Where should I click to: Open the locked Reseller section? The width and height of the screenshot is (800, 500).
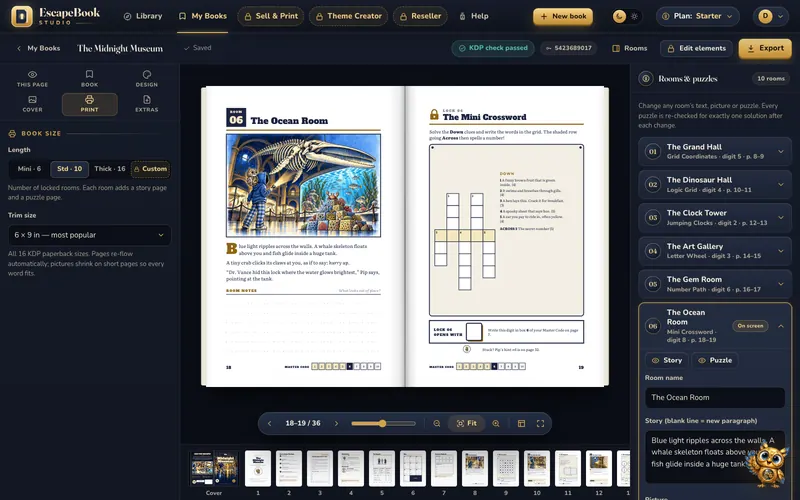pos(420,16)
